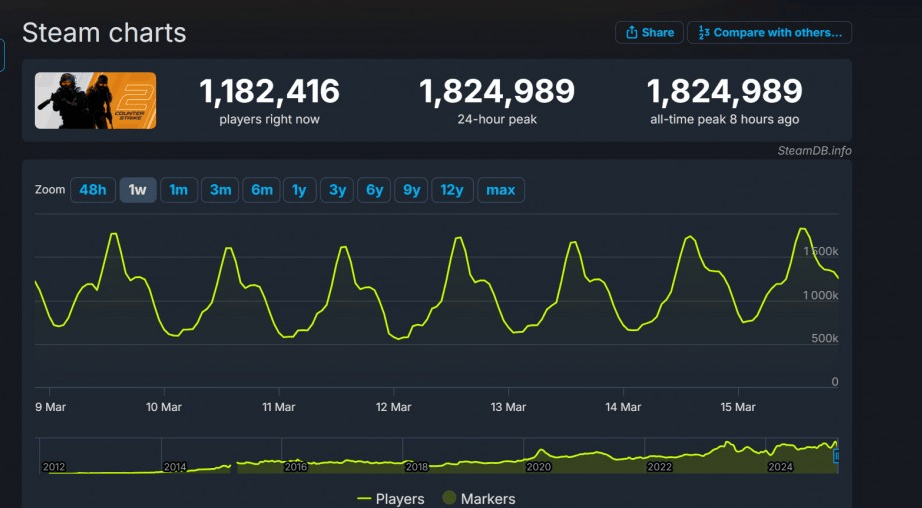922x508 pixels.
Task: Show the max time range
Action: [x=501, y=190]
